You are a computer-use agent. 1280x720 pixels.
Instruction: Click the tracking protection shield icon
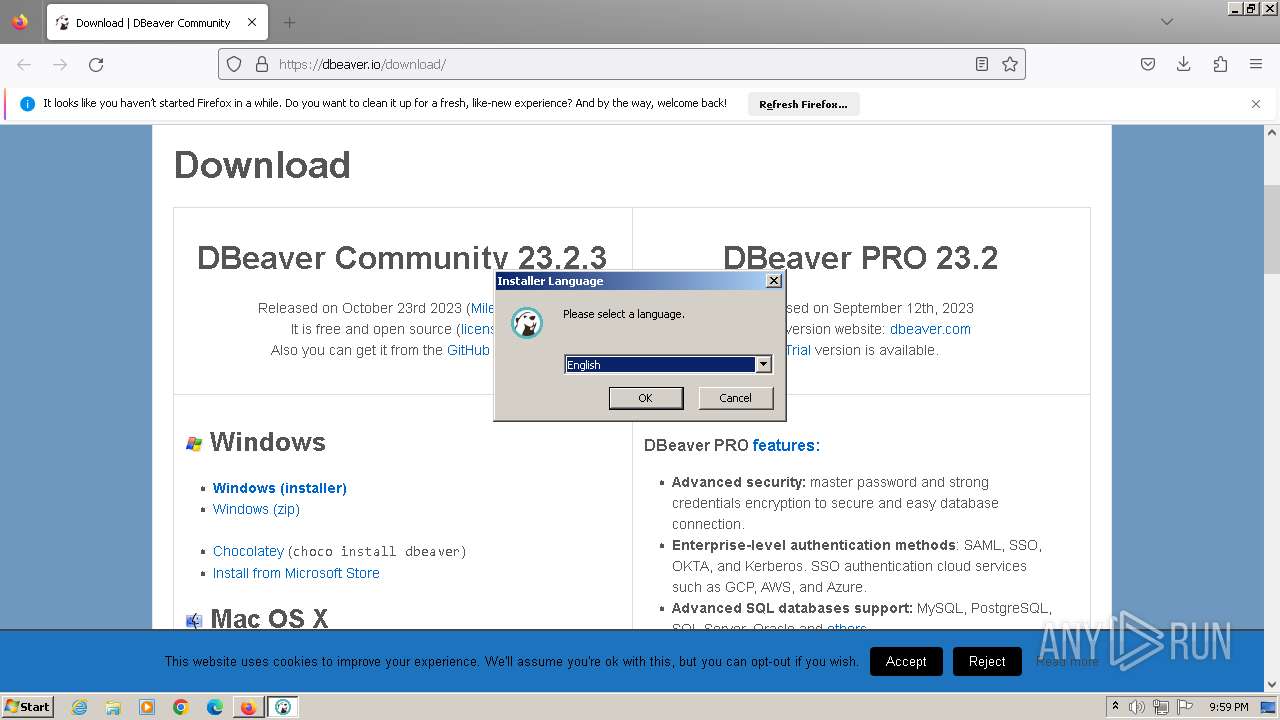[x=234, y=64]
